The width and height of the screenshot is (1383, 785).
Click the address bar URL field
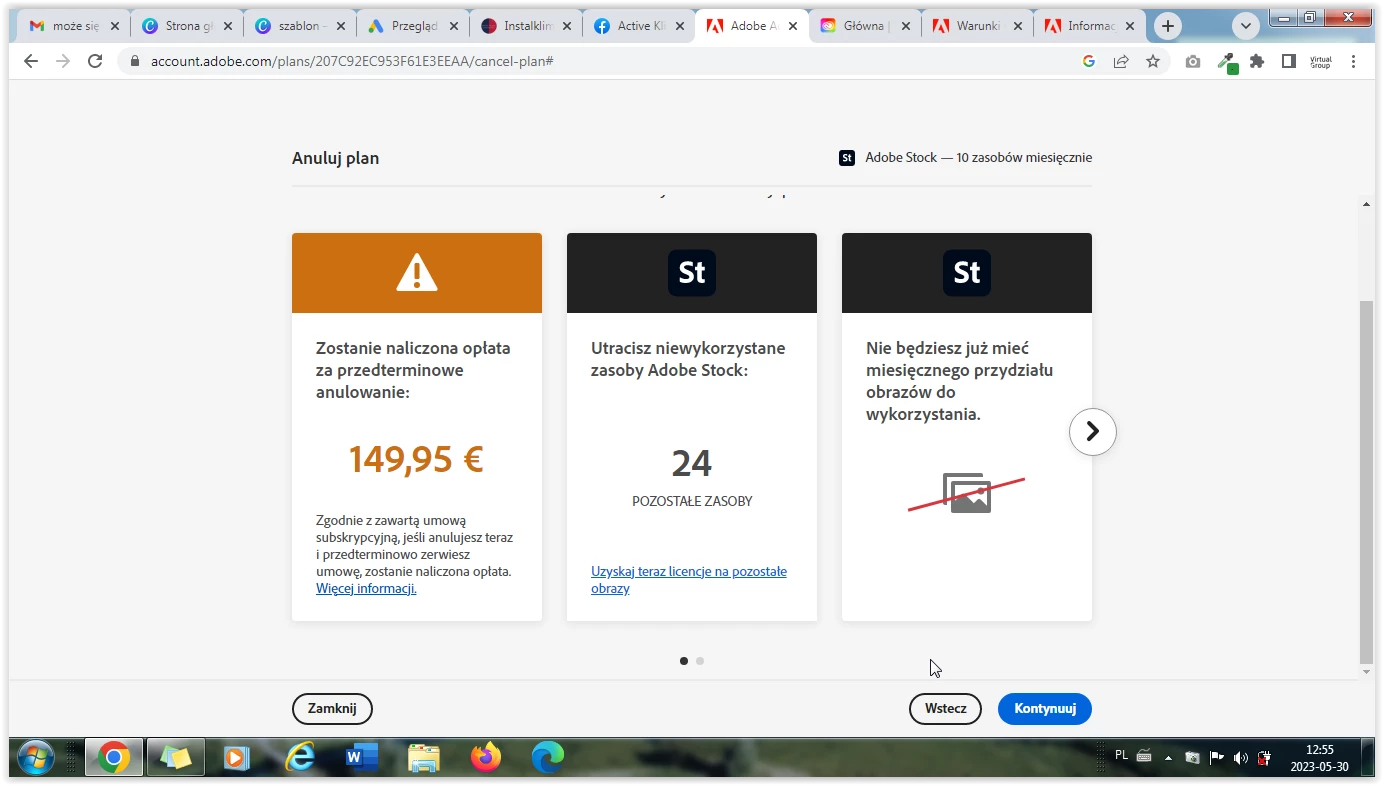click(600, 61)
